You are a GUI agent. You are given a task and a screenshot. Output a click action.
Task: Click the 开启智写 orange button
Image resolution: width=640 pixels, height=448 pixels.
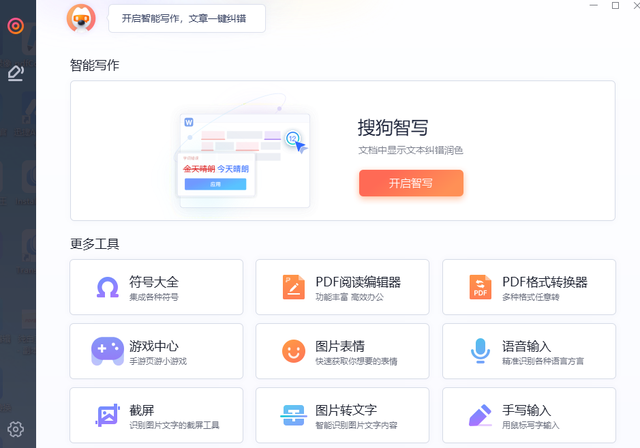(x=411, y=183)
